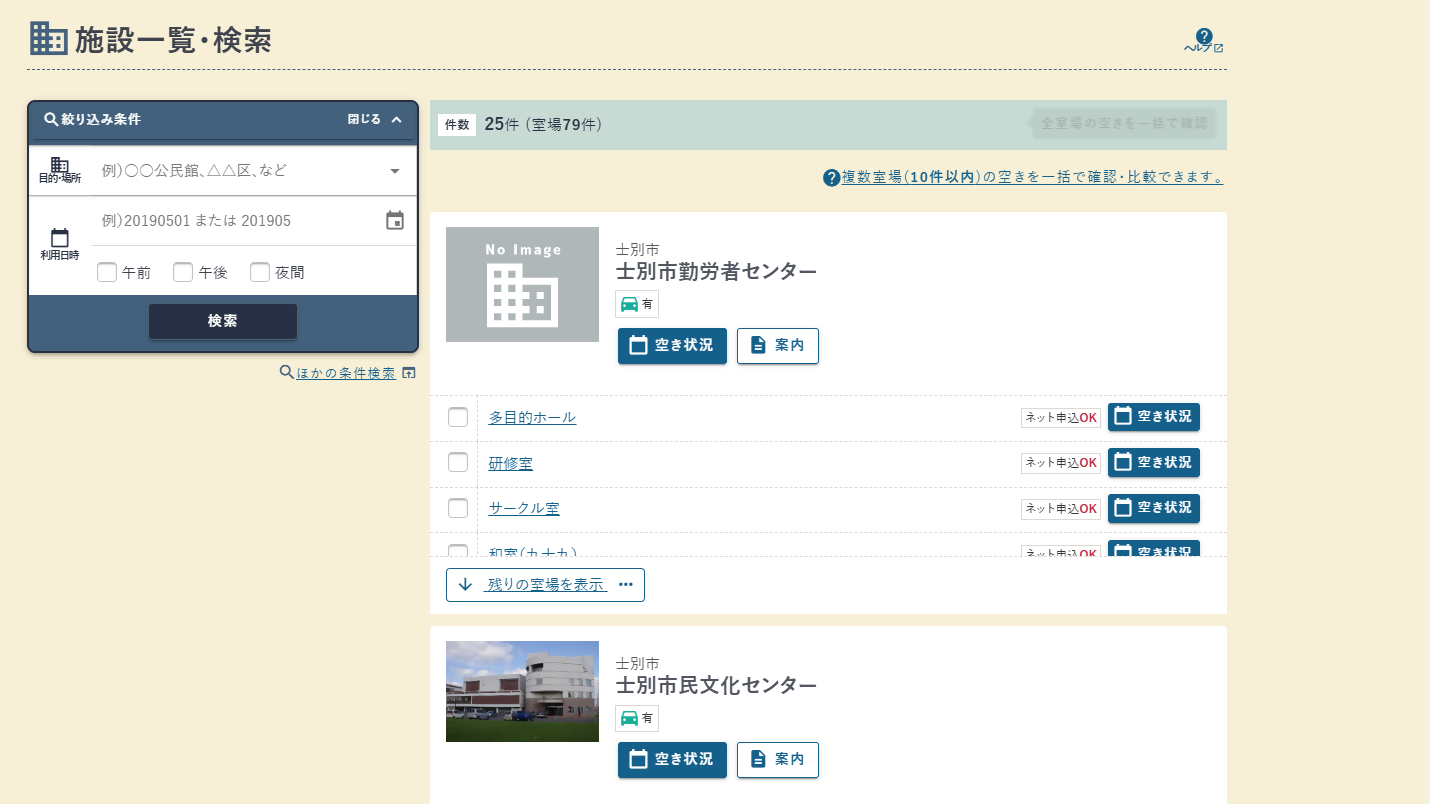Click the question mark icon beside 複数室場 link
Screen dimensions: 1430x804
[x=831, y=178]
